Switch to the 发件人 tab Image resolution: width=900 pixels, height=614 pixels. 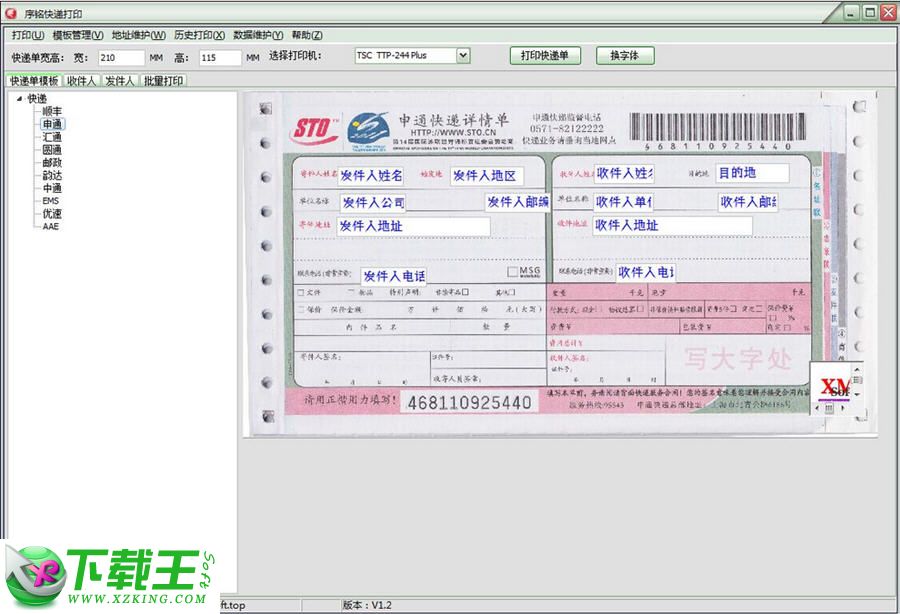click(119, 81)
